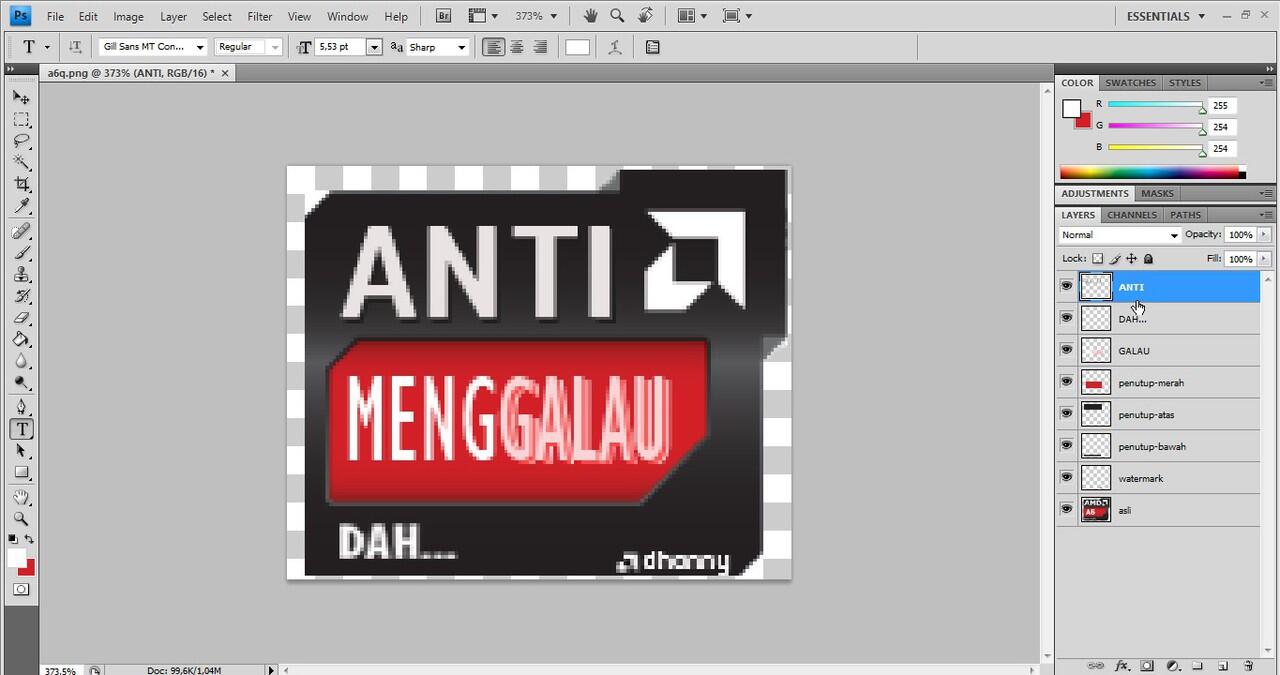Open the Fill slider arrow

pos(1264,259)
